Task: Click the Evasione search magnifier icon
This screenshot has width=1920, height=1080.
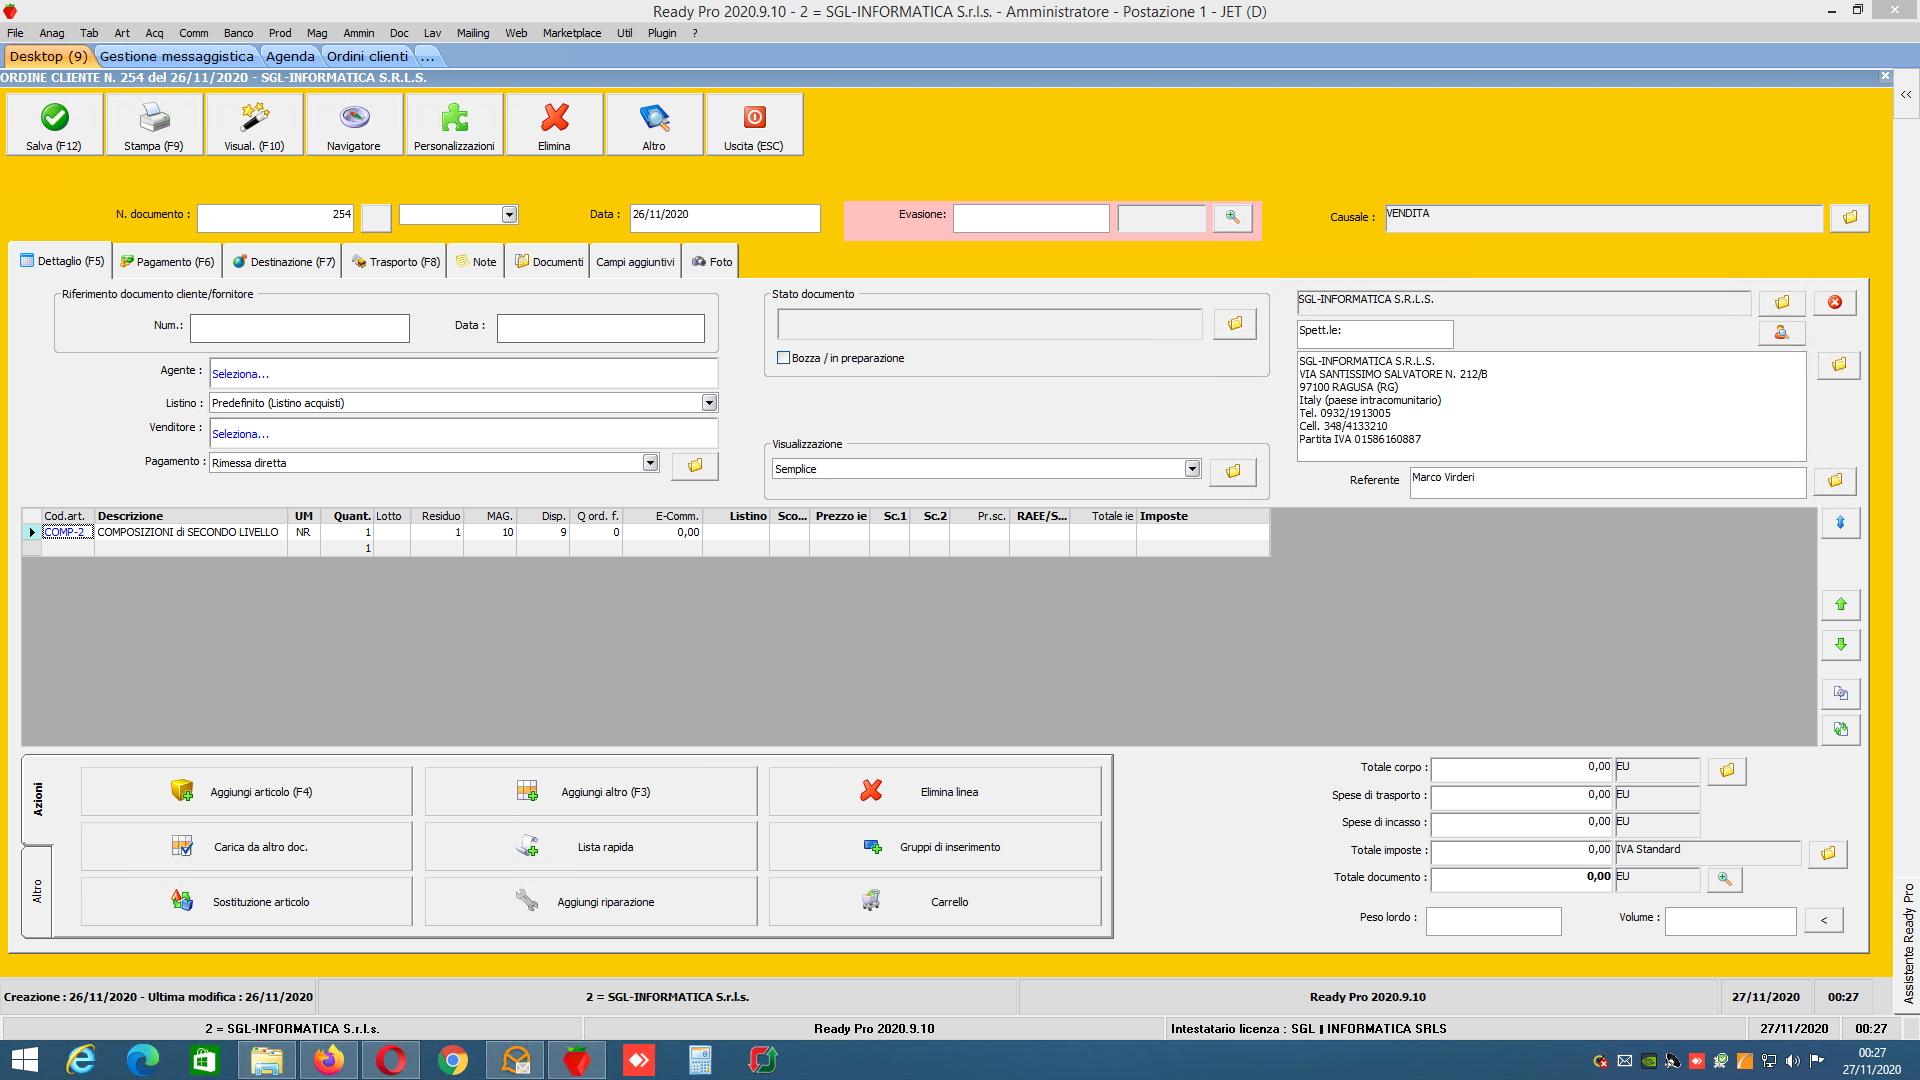Action: click(1232, 217)
